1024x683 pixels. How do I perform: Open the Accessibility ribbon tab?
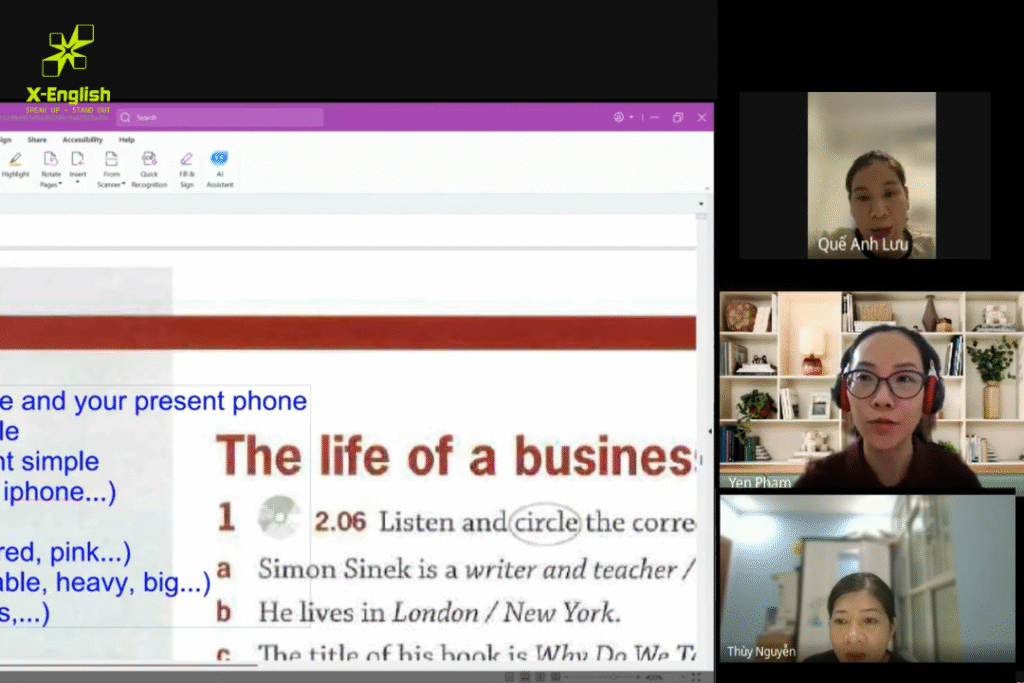(x=82, y=140)
